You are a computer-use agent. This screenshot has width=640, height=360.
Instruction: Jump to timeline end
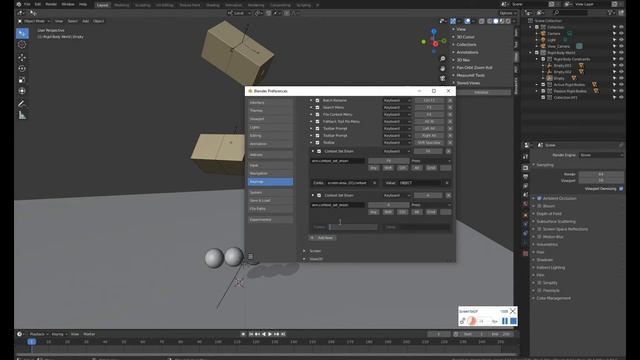coord(283,334)
